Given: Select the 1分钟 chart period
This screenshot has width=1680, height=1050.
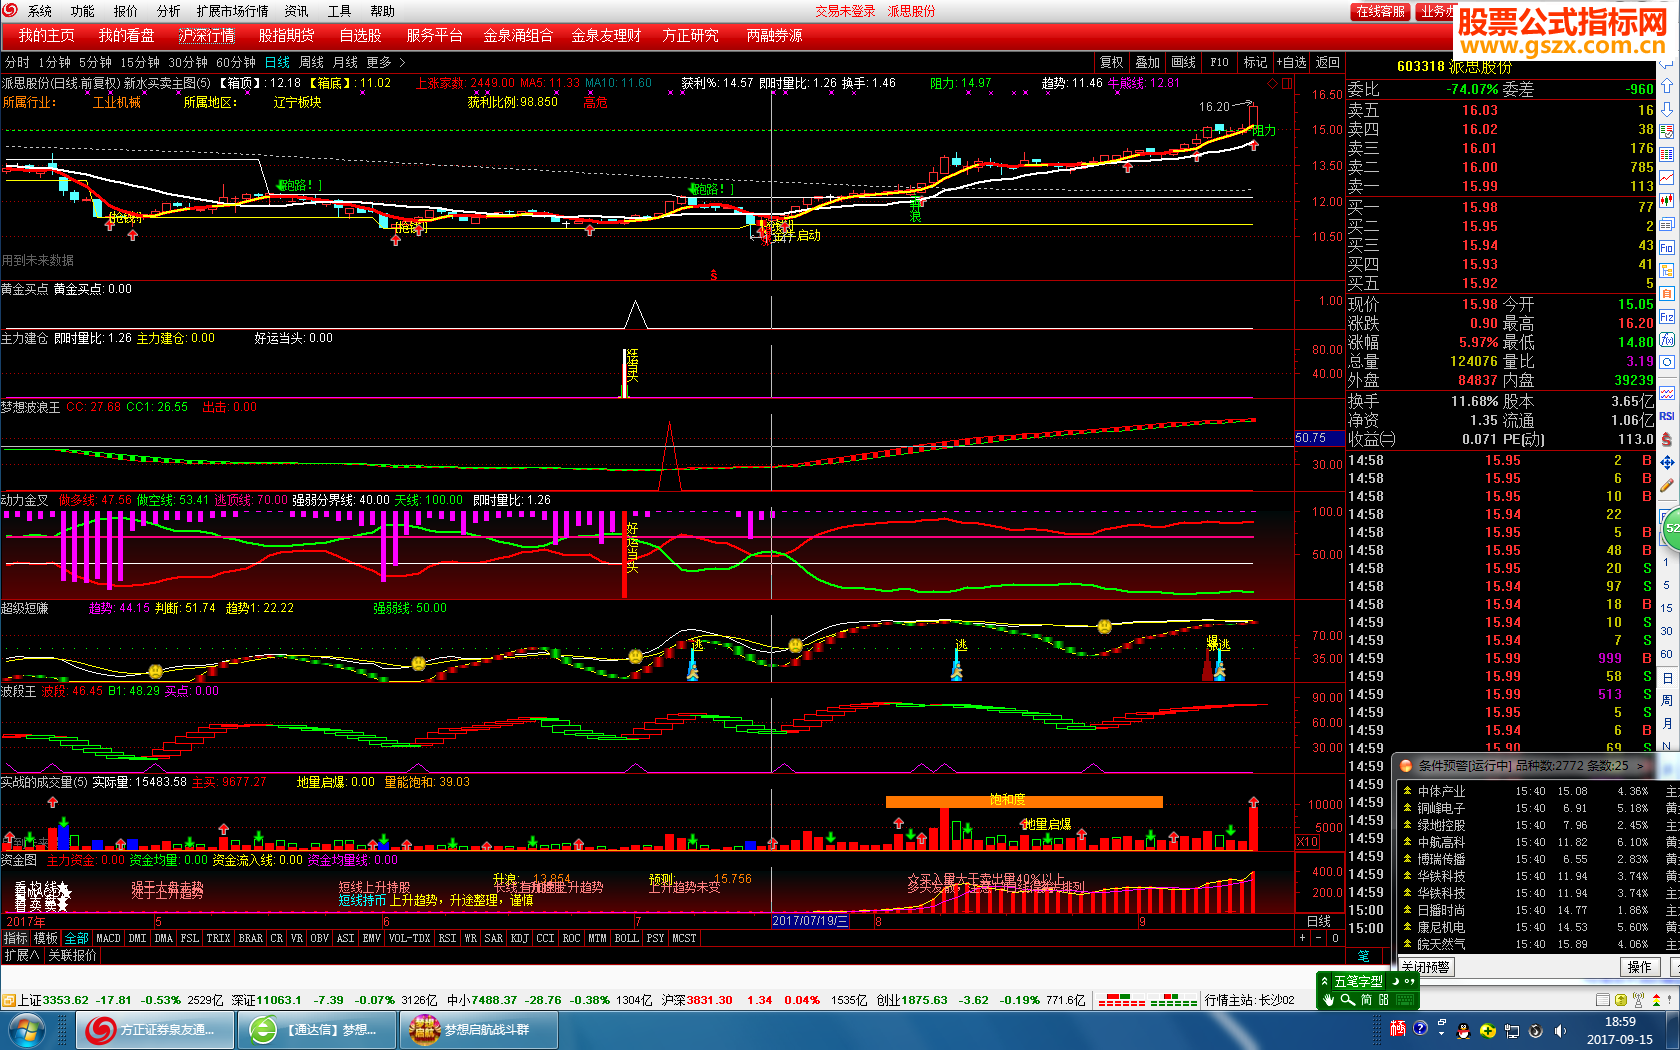Looking at the screenshot, I should pyautogui.click(x=54, y=62).
